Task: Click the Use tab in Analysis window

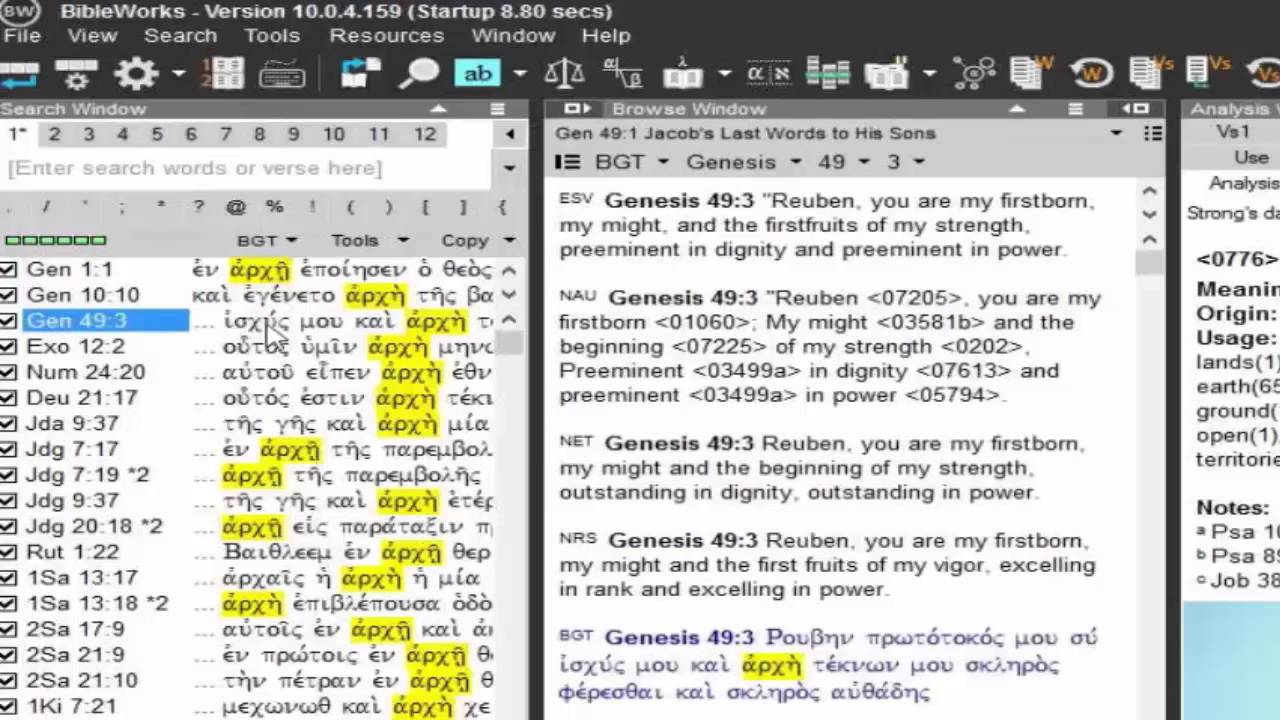Action: 1250,157
